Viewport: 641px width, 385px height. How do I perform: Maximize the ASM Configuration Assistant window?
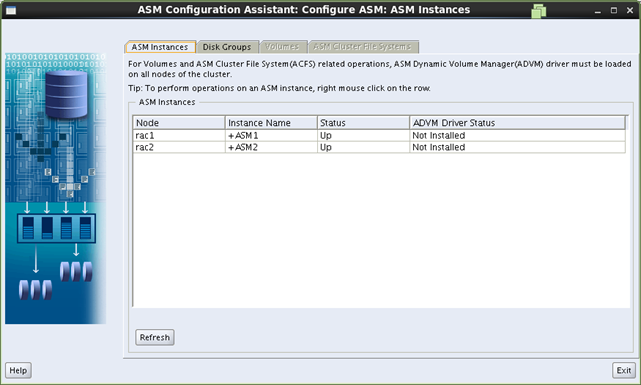coord(614,11)
